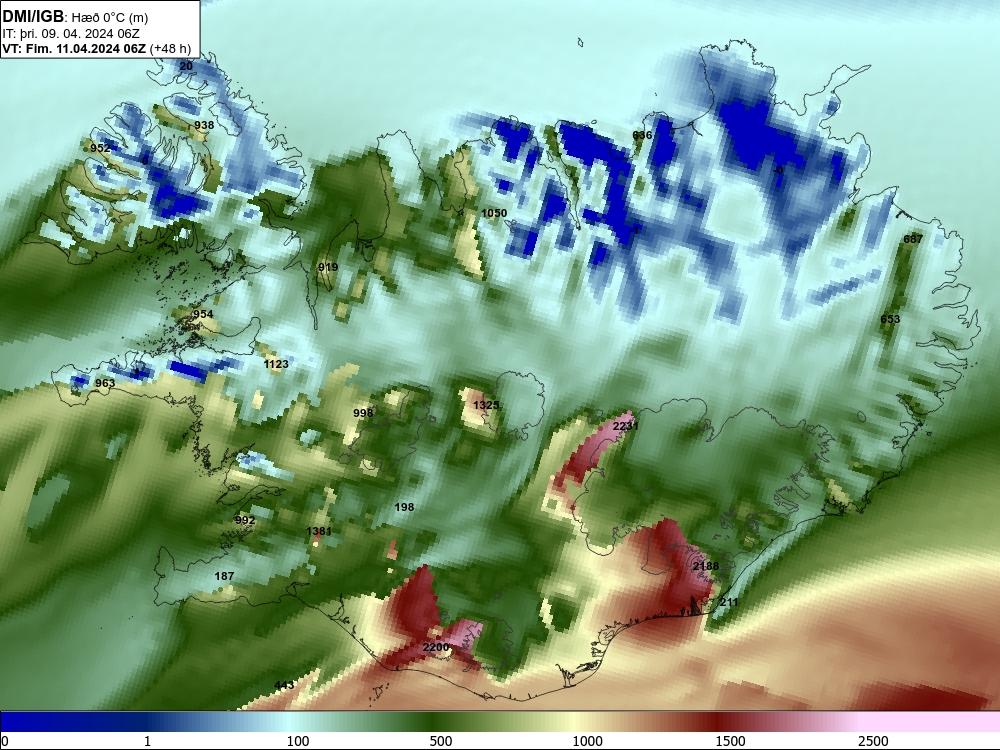Screen dimensions: 1000x750
Task: Click the map value 687
Action: [913, 239]
